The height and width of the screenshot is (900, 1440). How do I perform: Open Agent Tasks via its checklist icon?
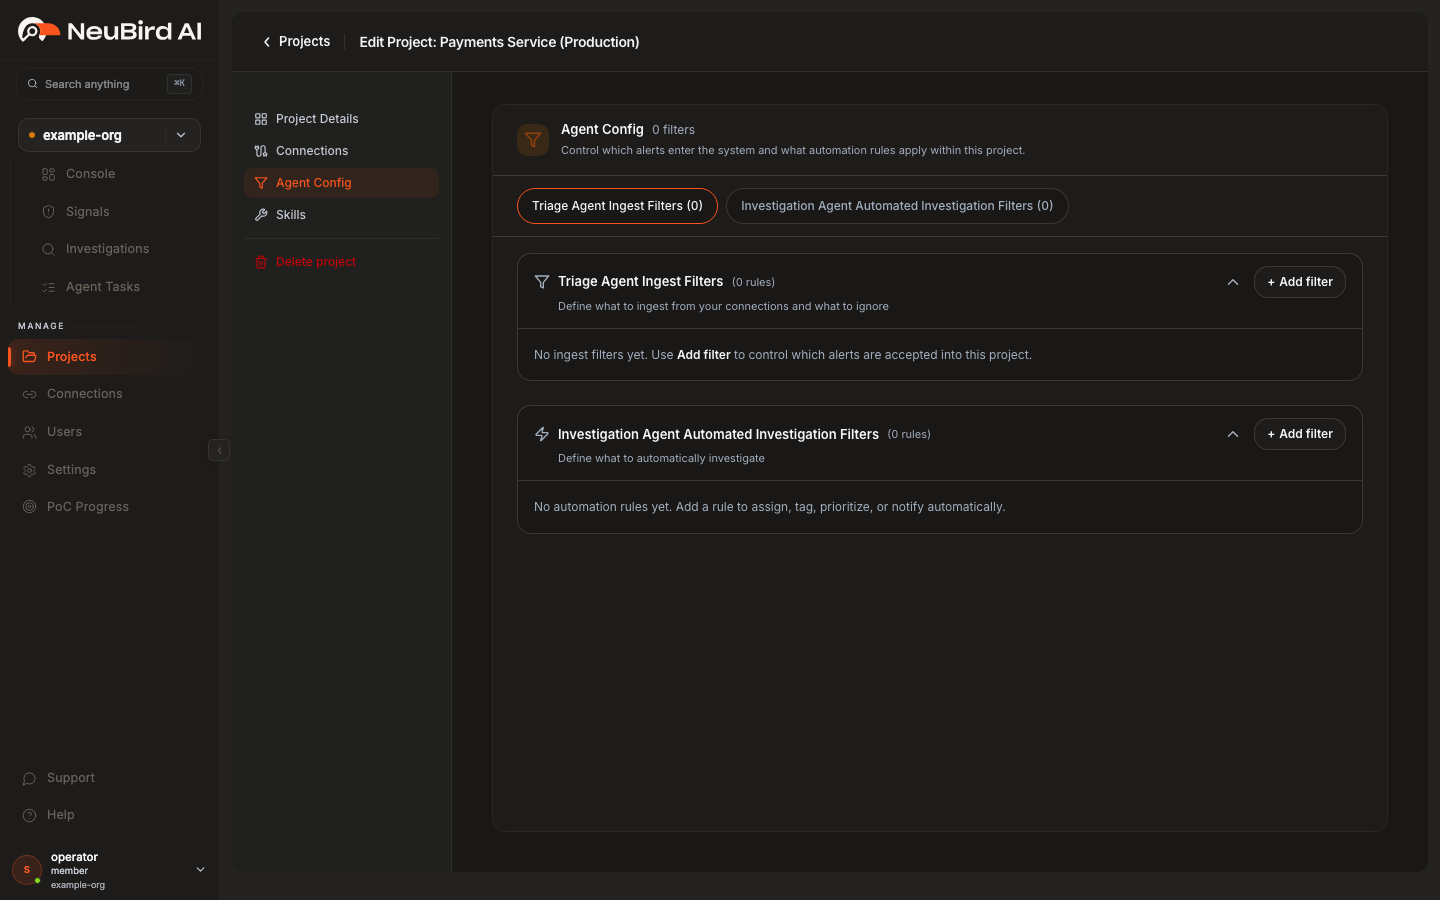[x=48, y=287]
